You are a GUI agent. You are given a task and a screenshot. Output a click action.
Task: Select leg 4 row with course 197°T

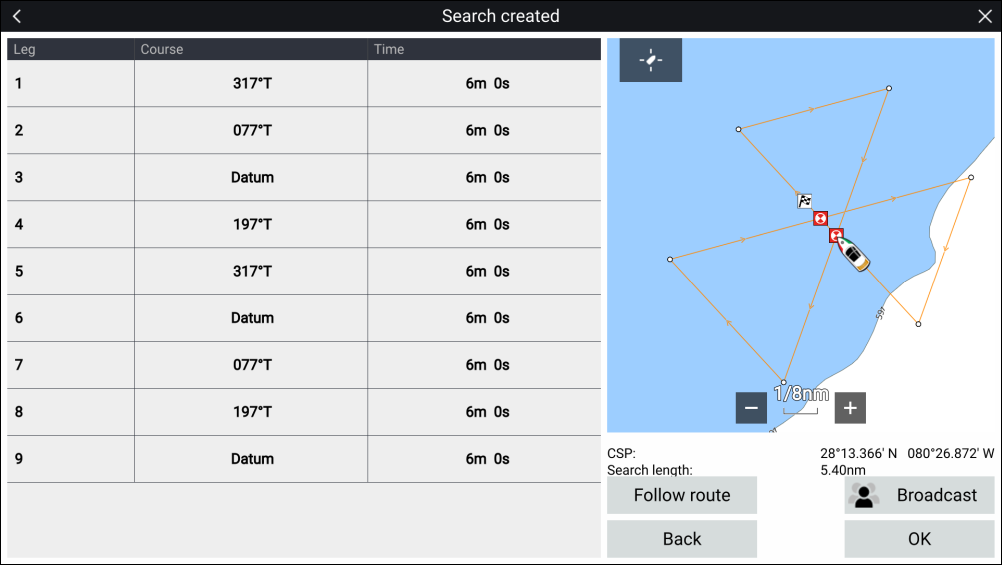(304, 225)
